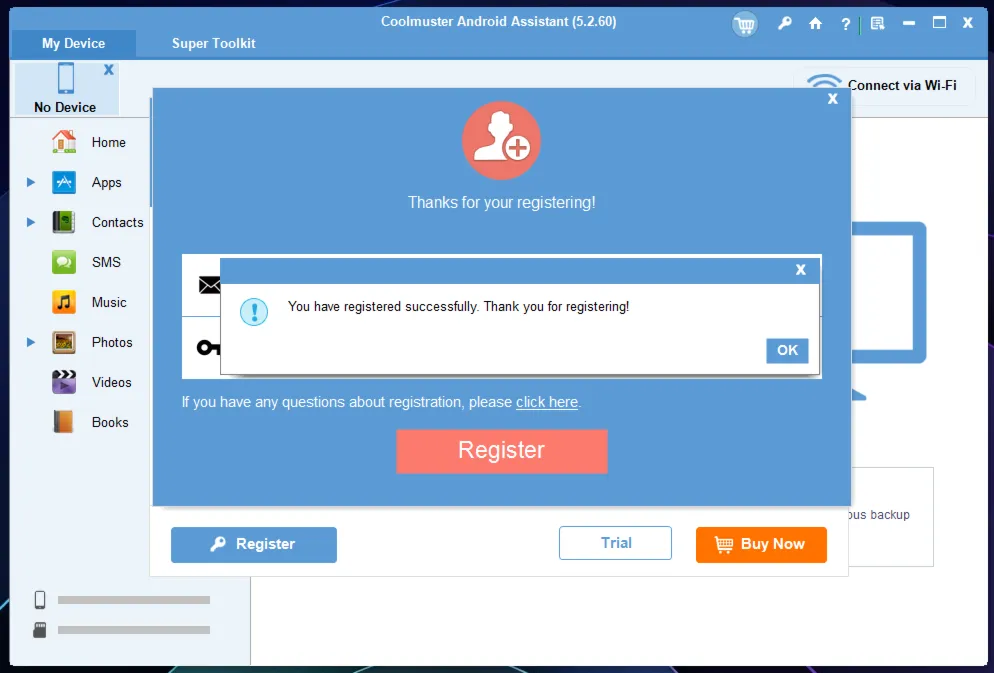Select the No Device phone icon
Image resolution: width=994 pixels, height=673 pixels.
tap(66, 79)
